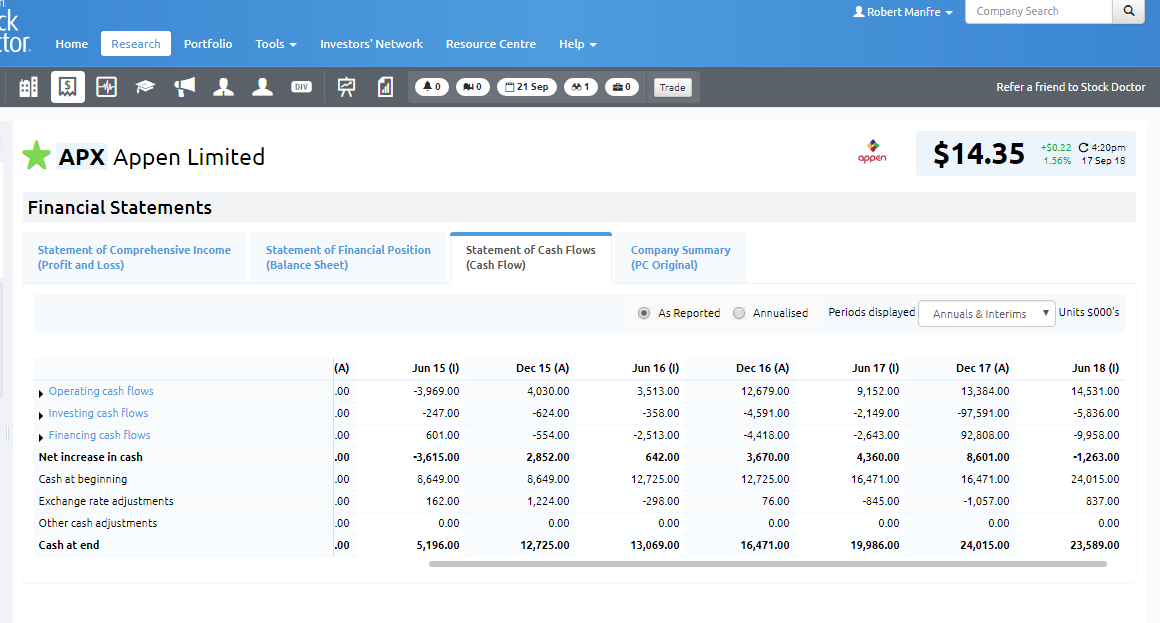Click the Company Search input field

tap(1039, 11)
